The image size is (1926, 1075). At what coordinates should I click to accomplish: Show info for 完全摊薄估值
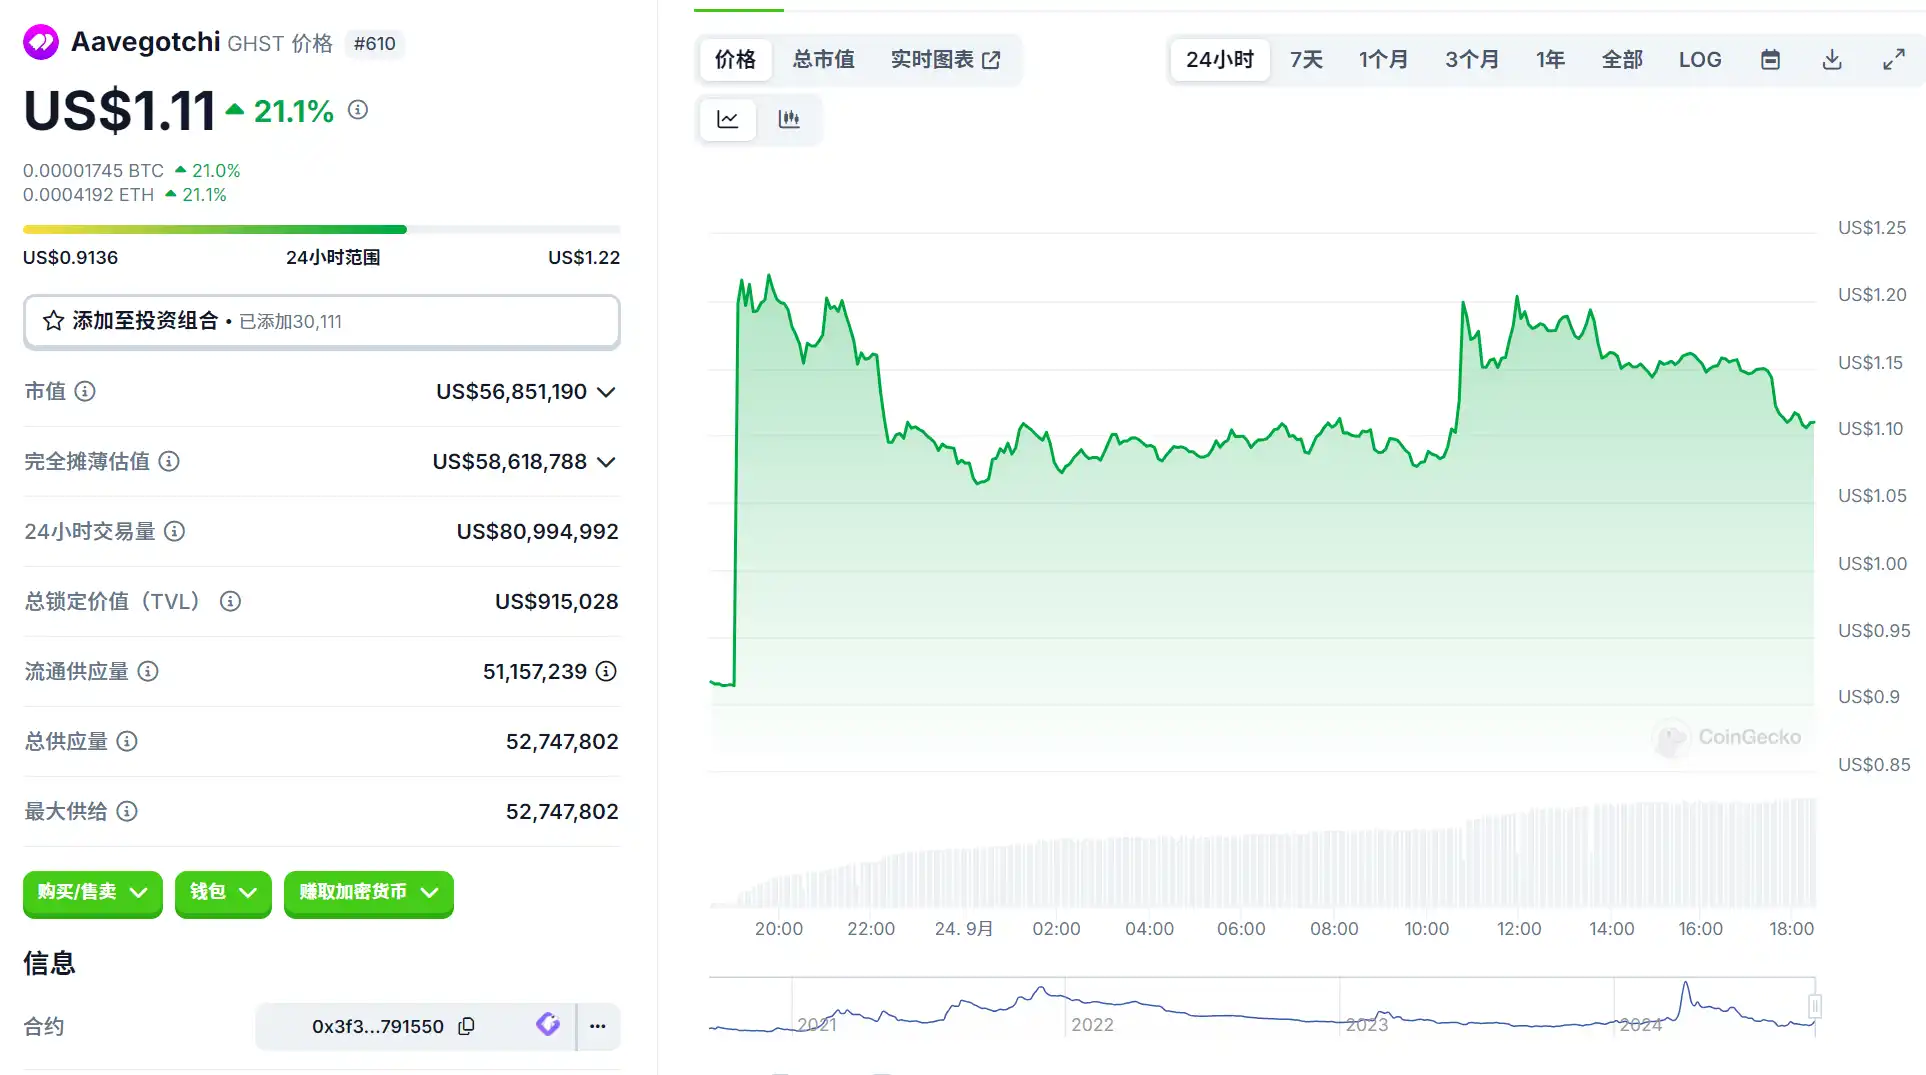pos(169,461)
